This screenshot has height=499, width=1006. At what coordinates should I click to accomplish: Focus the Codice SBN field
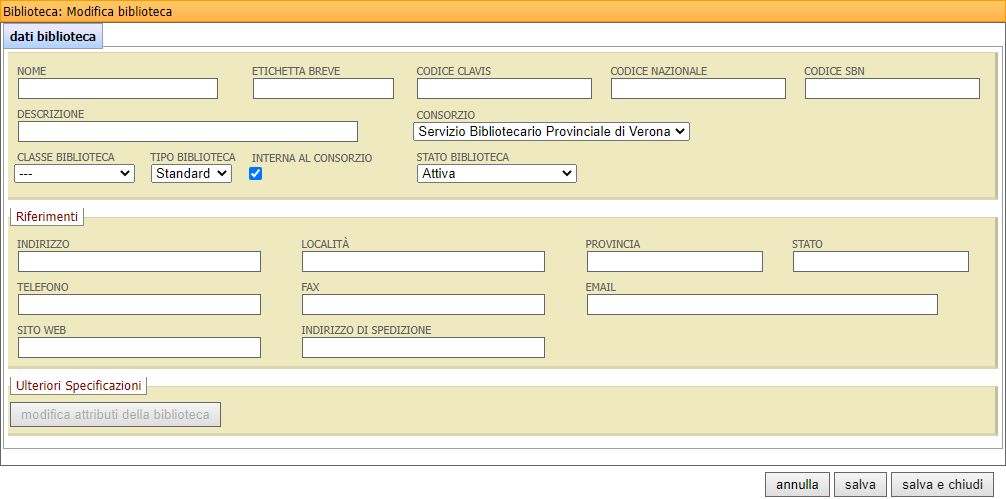click(892, 89)
